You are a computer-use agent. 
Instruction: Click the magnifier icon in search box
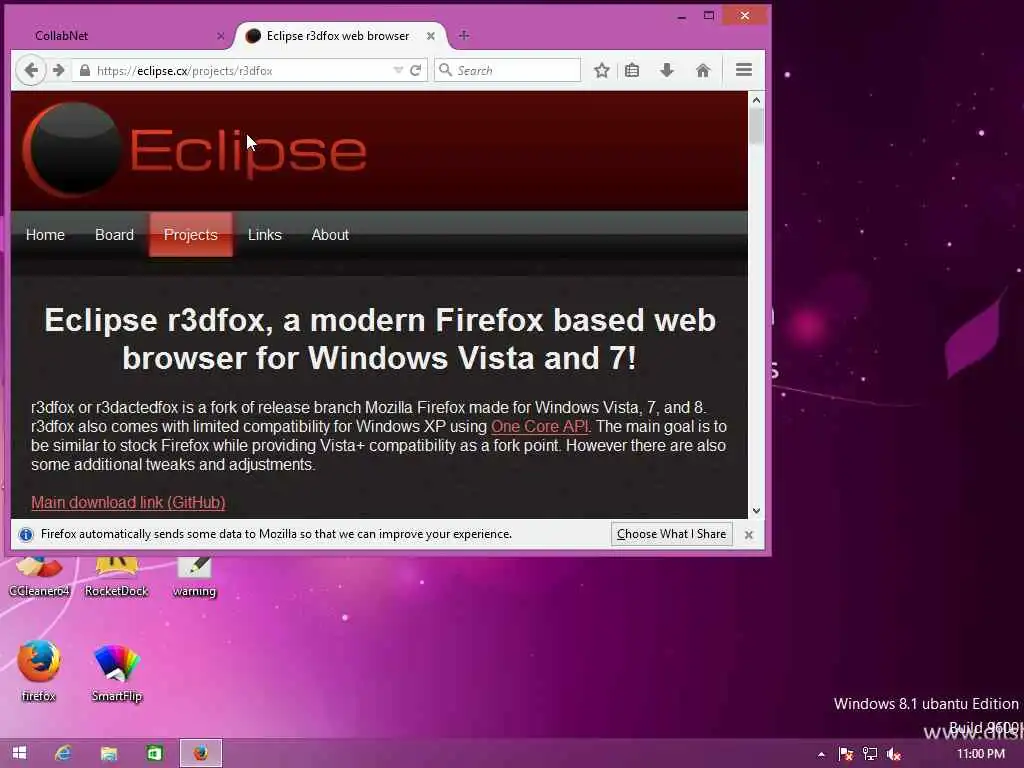click(x=445, y=70)
